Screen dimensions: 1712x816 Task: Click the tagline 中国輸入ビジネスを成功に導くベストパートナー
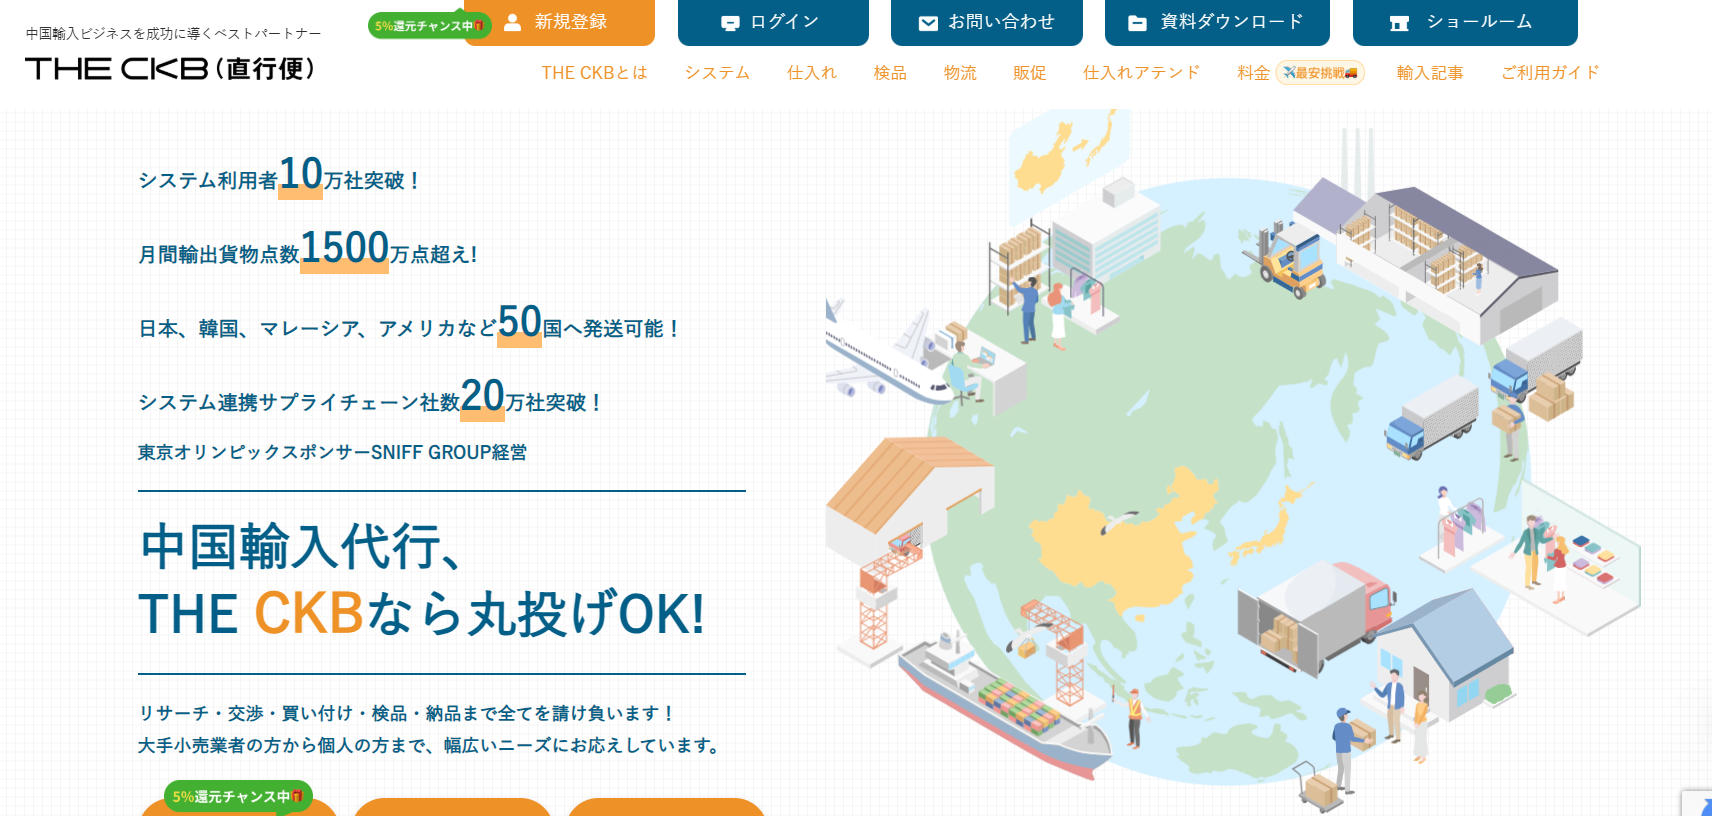click(x=173, y=33)
